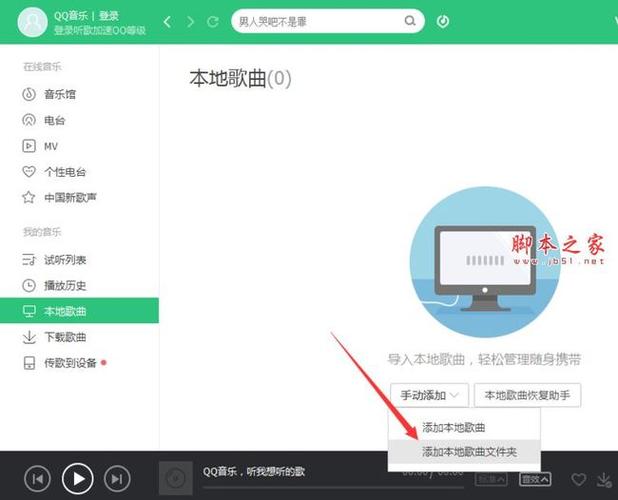Expand the 手动添加 dropdown
The width and height of the screenshot is (618, 500).
[429, 395]
